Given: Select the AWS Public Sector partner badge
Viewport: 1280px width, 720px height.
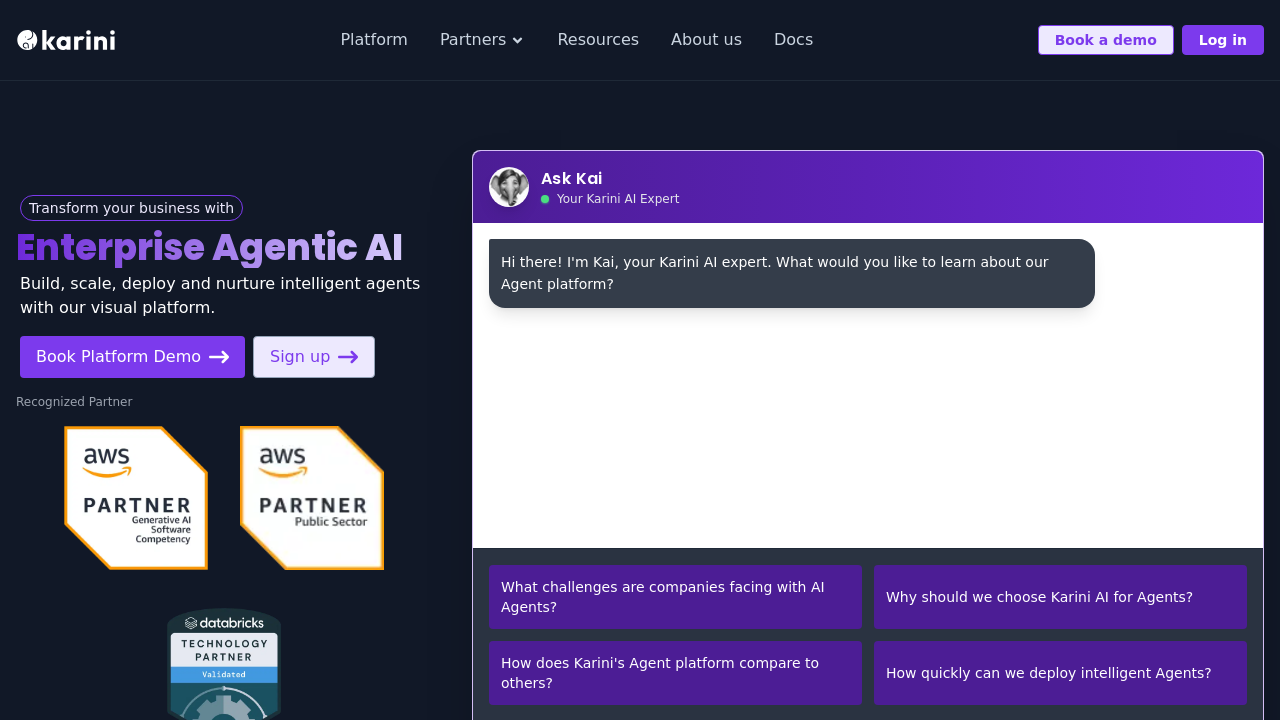Looking at the screenshot, I should pyautogui.click(x=311, y=497).
